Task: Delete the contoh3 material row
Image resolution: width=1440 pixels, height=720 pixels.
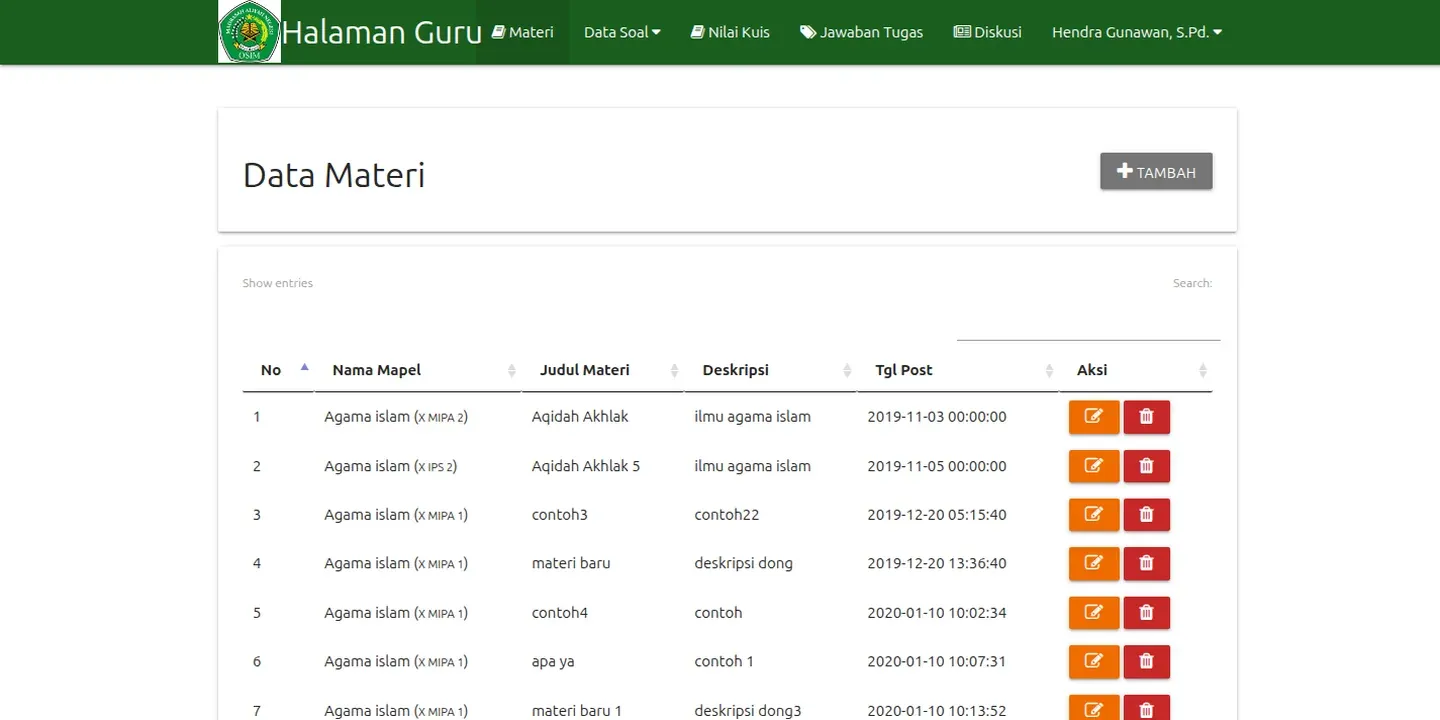Action: click(x=1147, y=515)
